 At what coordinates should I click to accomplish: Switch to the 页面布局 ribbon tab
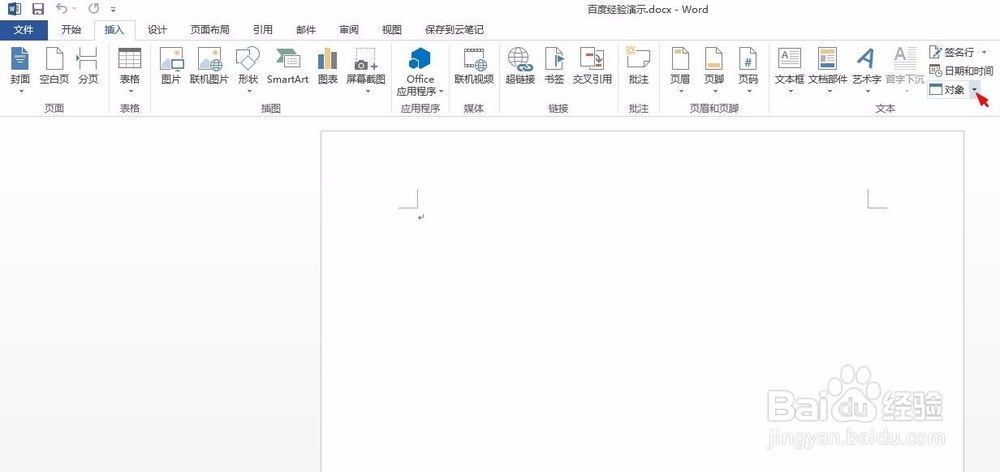pos(210,29)
